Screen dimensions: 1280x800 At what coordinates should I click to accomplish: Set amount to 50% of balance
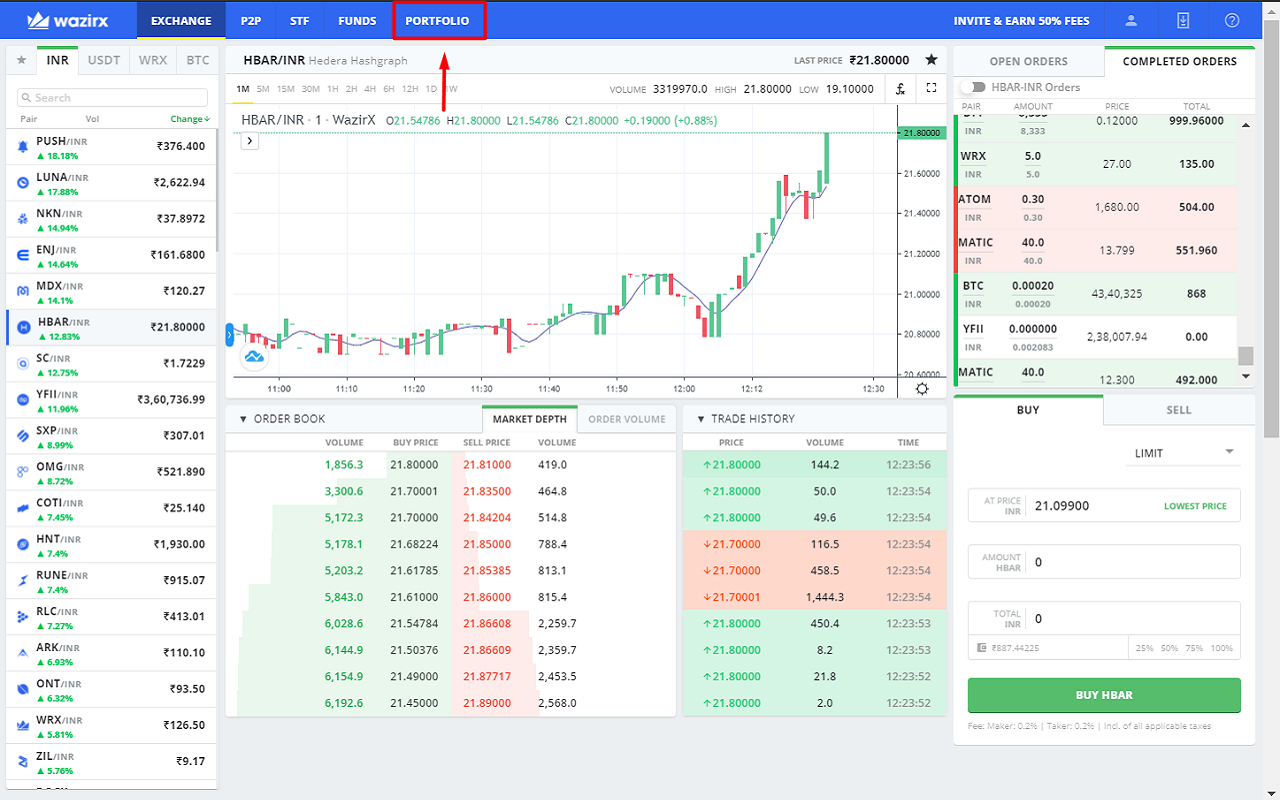pos(1169,648)
